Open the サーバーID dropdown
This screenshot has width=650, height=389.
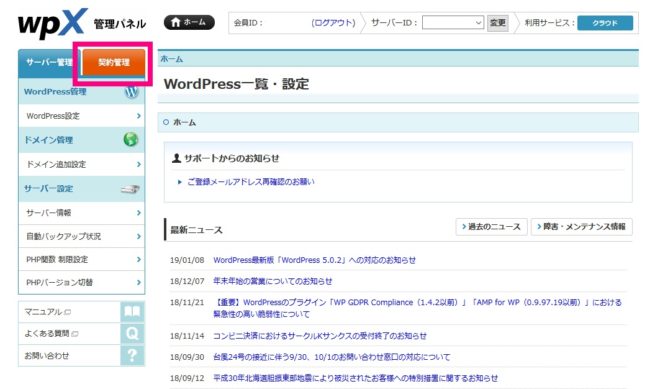(x=453, y=22)
